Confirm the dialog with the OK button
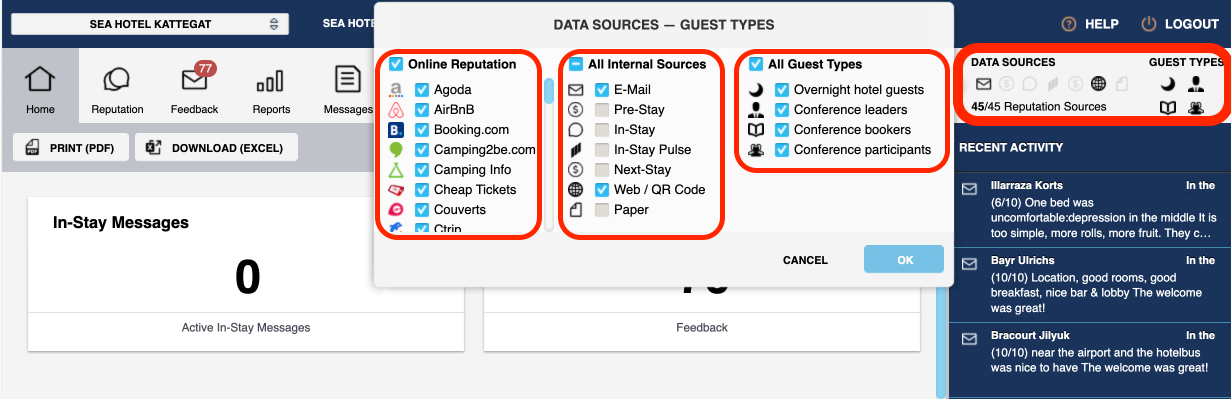The width and height of the screenshot is (1231, 399). pyautogui.click(x=905, y=260)
